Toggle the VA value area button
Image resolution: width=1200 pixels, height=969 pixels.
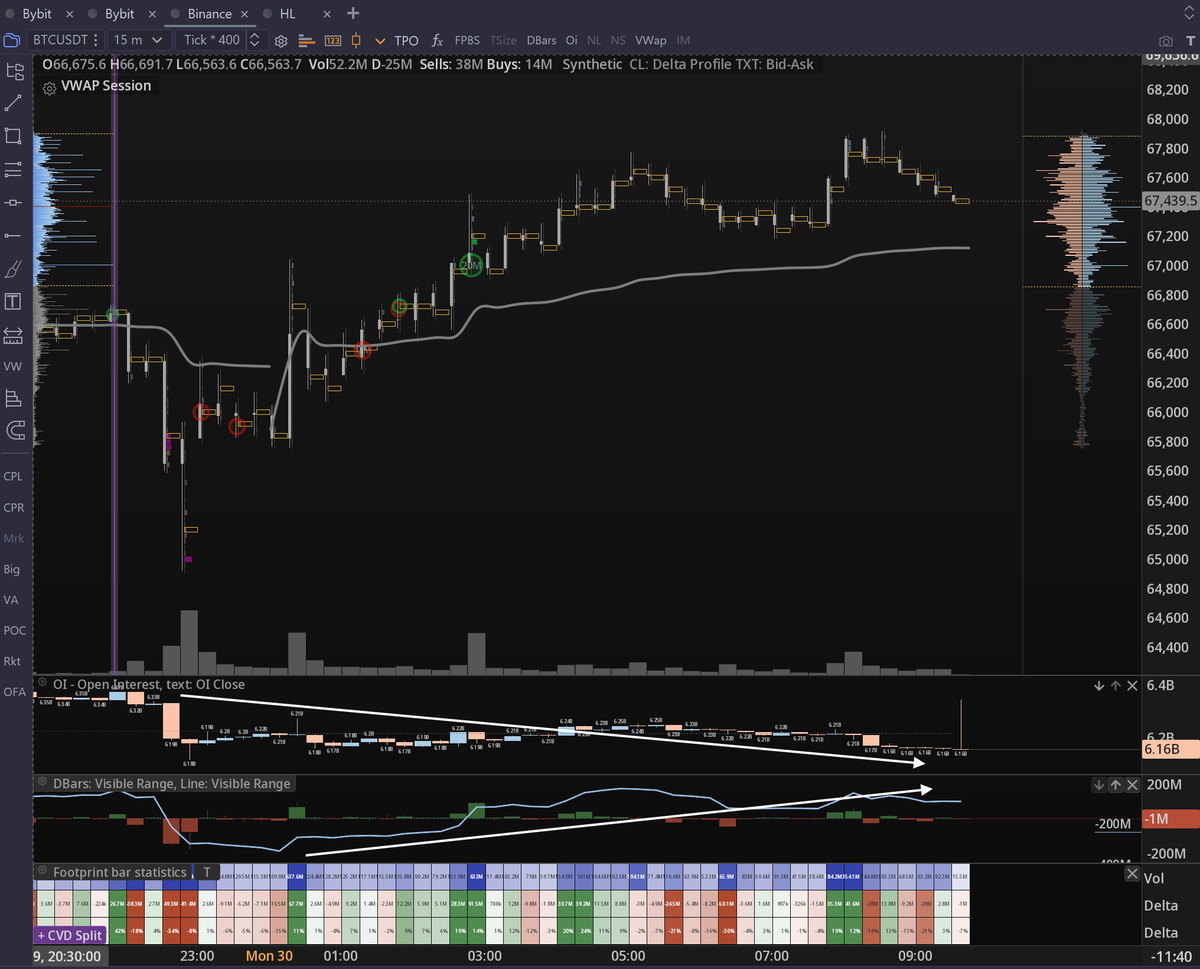tap(11, 600)
